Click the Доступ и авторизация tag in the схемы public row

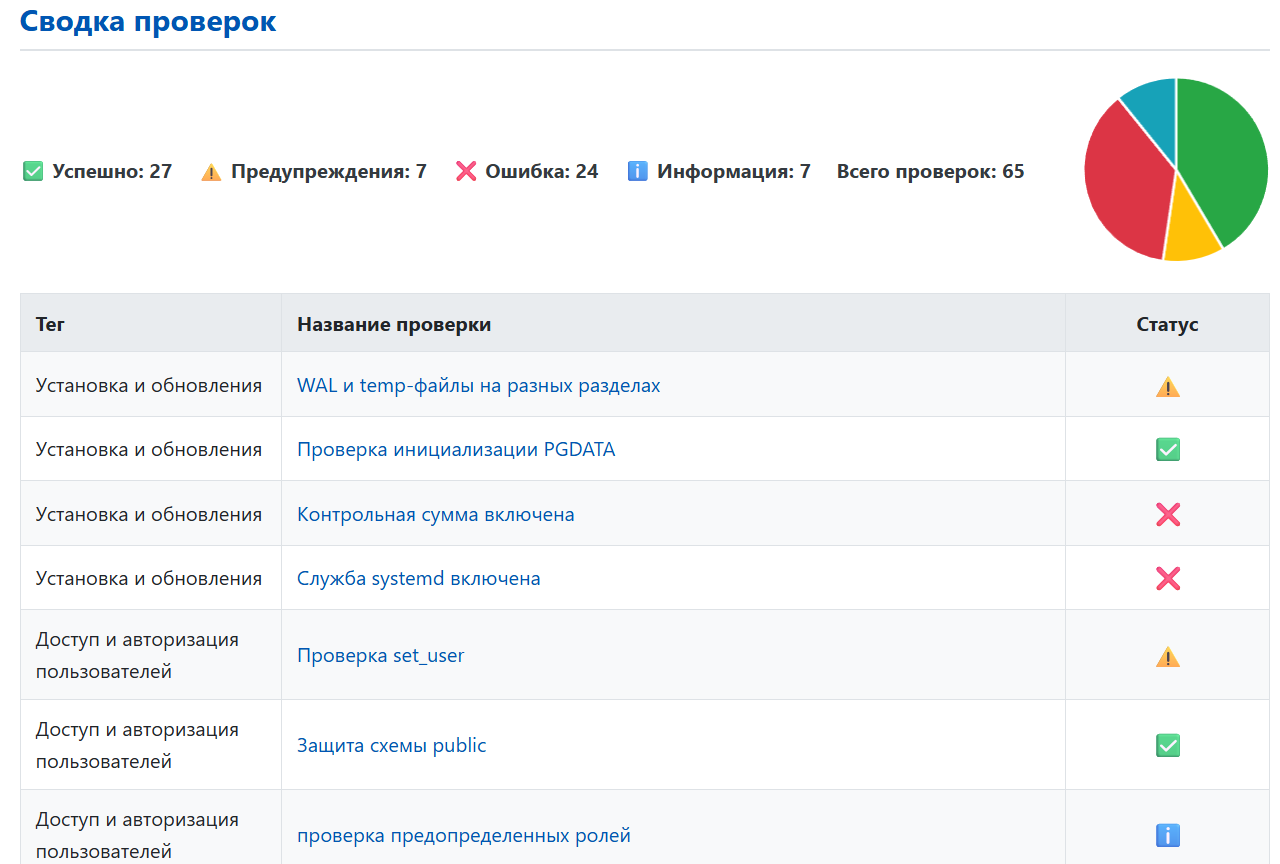137,745
